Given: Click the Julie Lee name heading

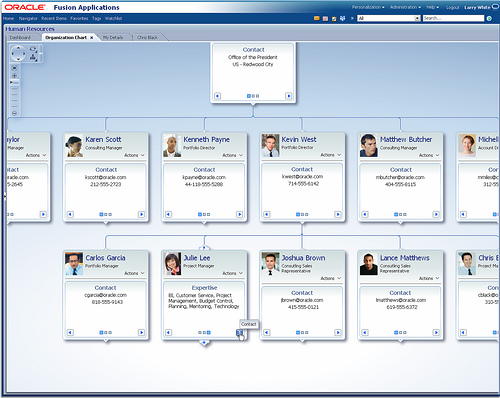Looking at the screenshot, I should (197, 258).
